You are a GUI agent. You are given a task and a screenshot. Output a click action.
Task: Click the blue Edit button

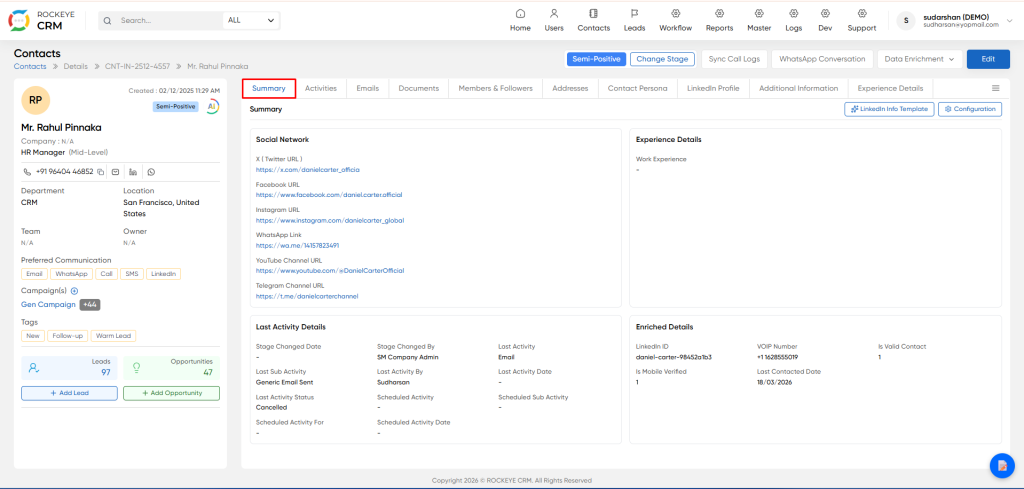(987, 59)
